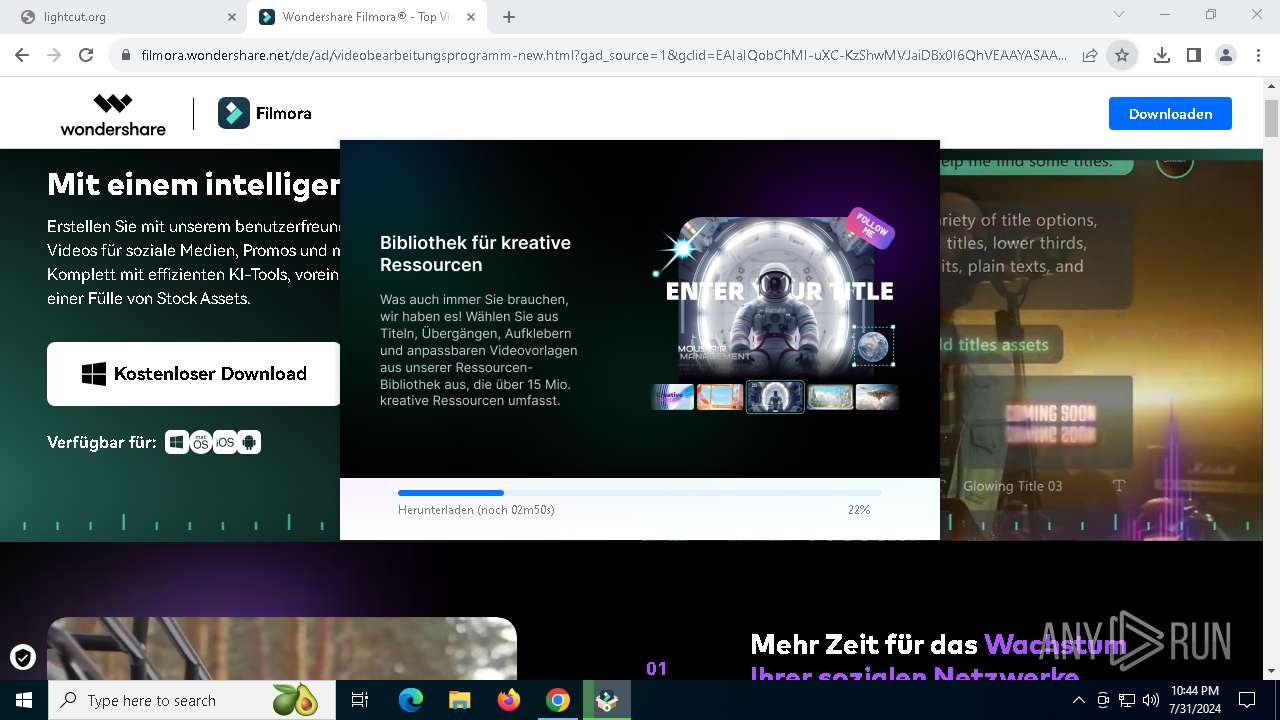Toggle the browser side panel
The width and height of the screenshot is (1280, 720).
(1194, 56)
